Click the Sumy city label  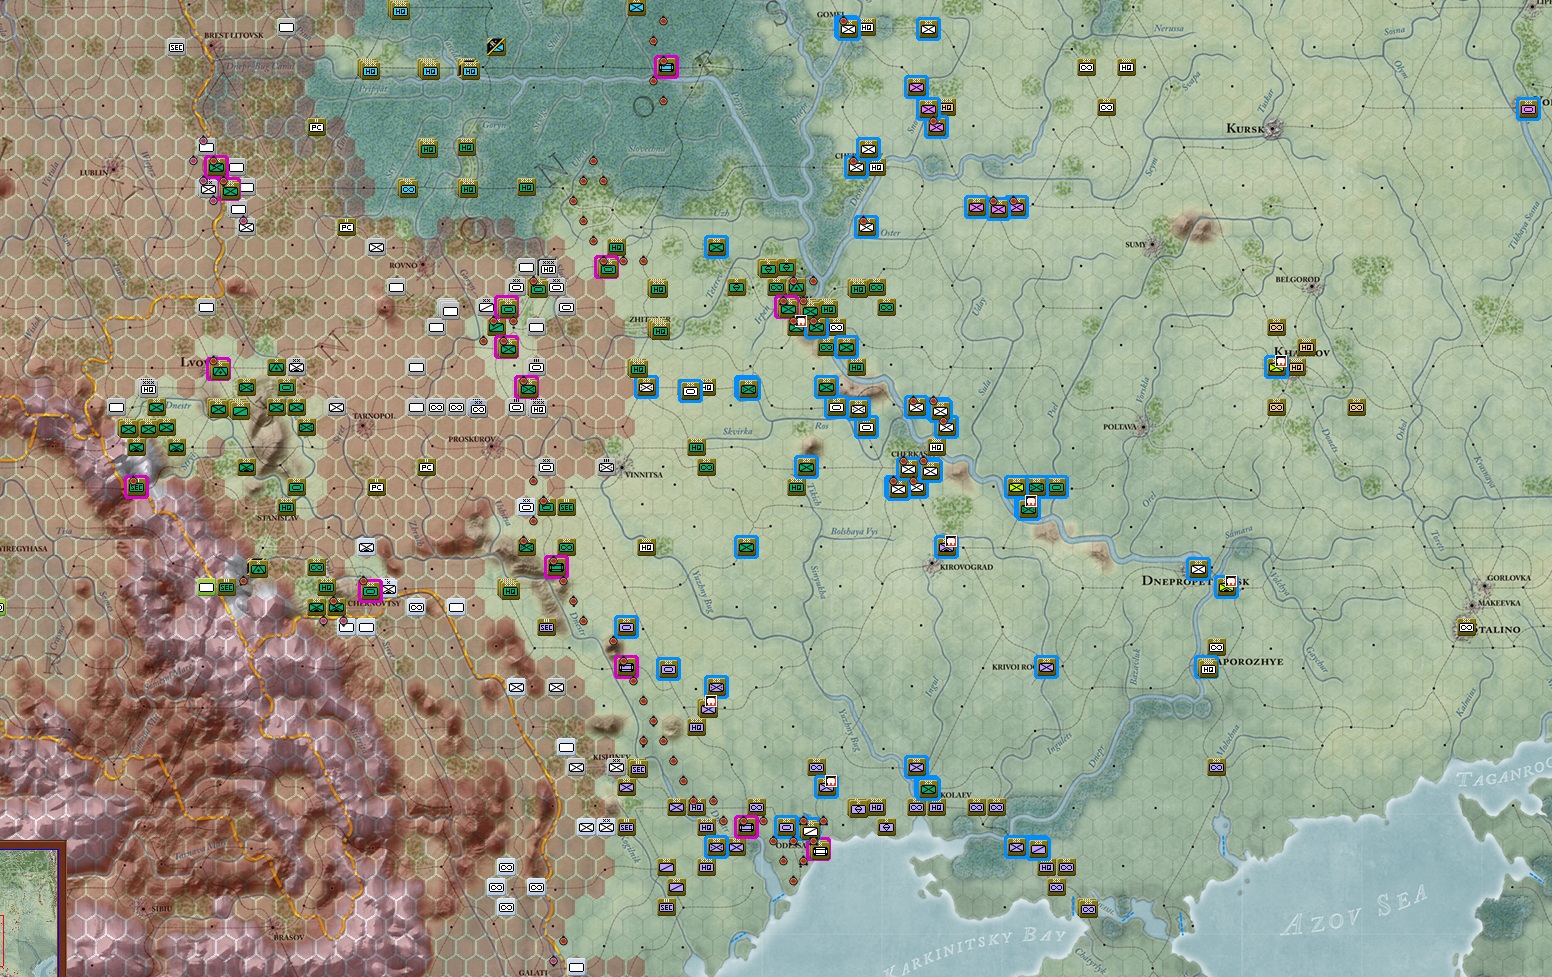pos(1136,244)
